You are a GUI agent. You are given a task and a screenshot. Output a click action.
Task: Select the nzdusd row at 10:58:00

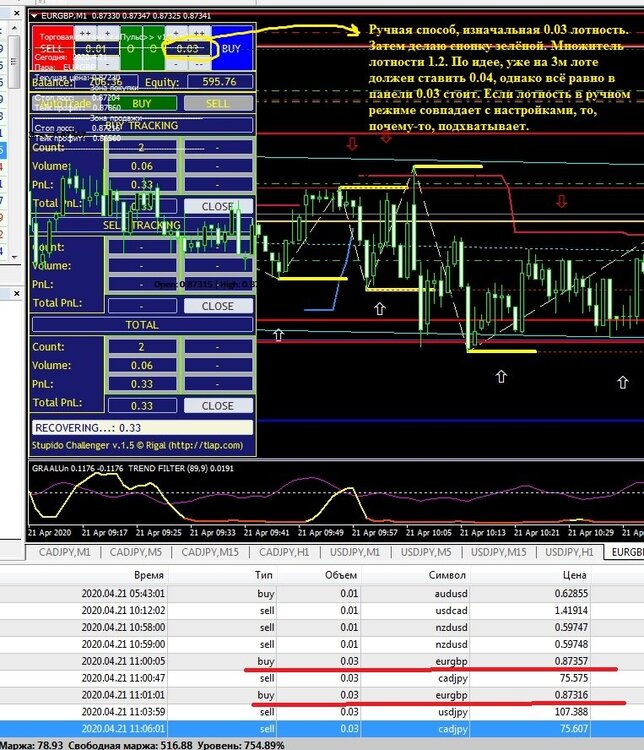pyautogui.click(x=322, y=627)
